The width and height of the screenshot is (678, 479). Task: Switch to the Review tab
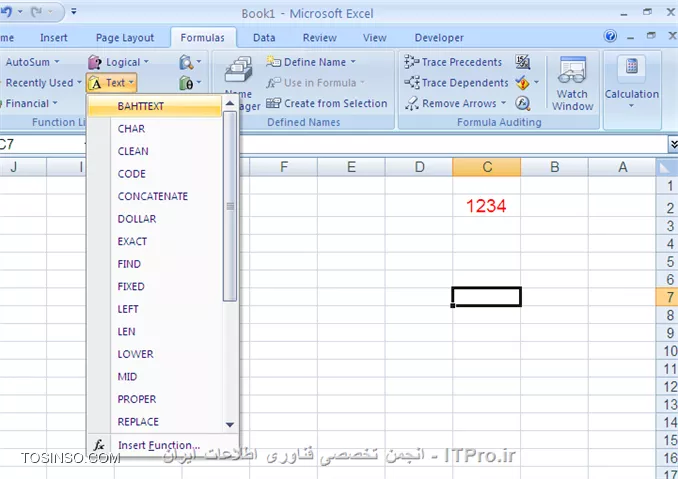[320, 38]
